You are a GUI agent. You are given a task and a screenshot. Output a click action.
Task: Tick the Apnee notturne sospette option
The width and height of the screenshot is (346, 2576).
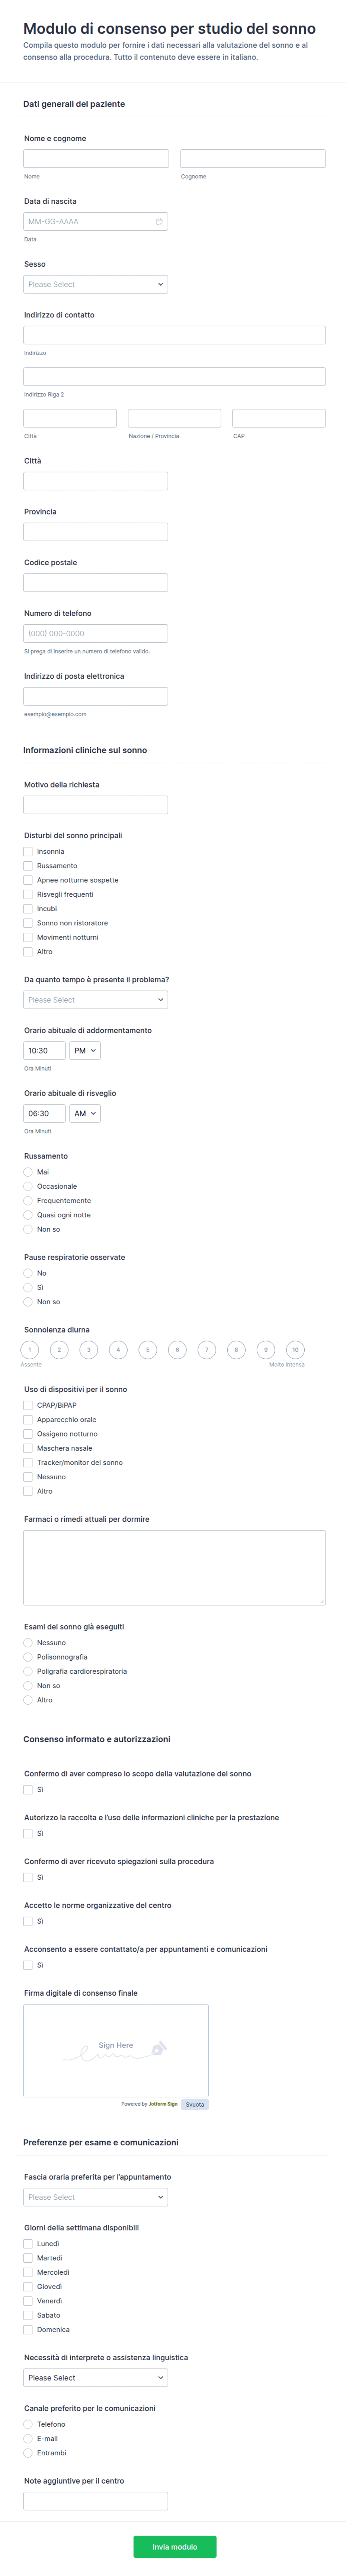pos(28,880)
